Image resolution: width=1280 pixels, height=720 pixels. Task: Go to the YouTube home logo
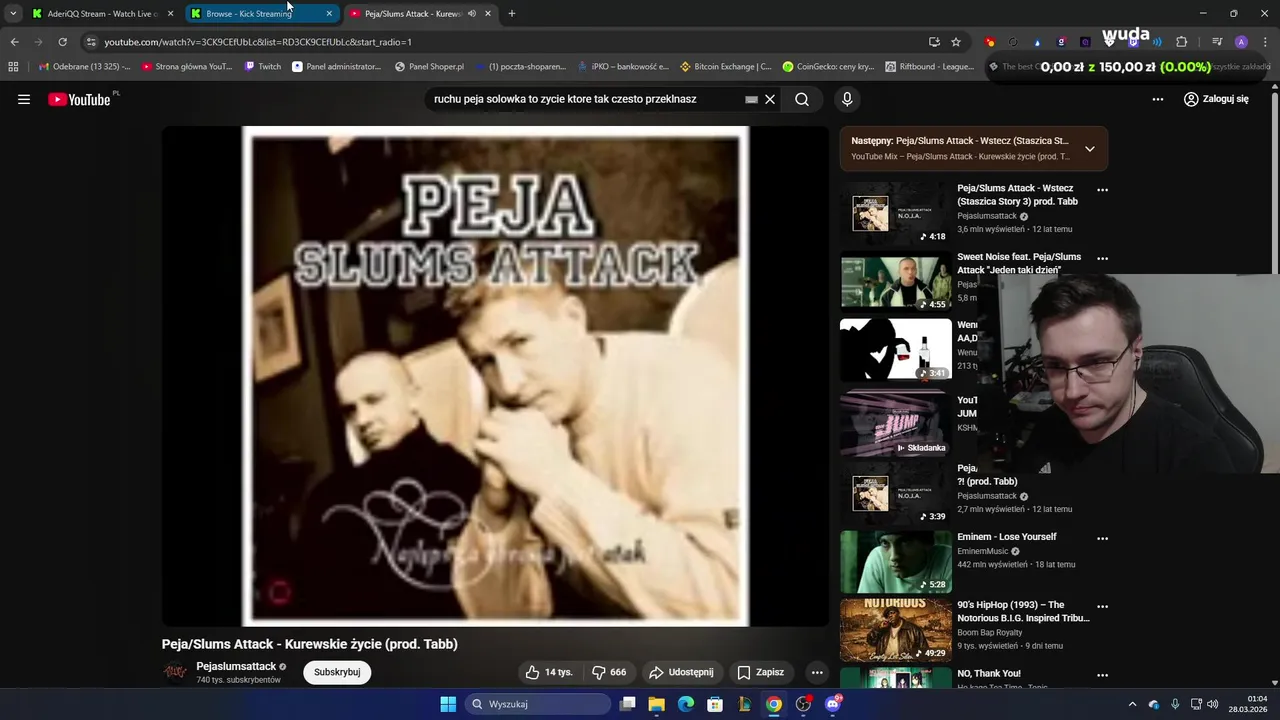click(79, 99)
